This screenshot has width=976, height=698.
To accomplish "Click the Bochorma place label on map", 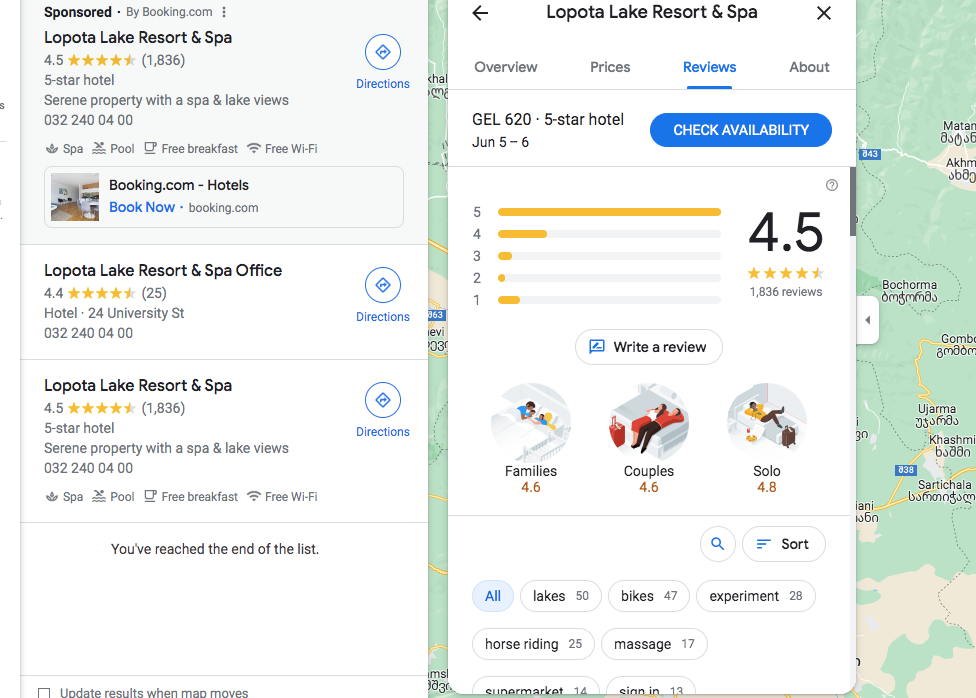I will tap(909, 291).
